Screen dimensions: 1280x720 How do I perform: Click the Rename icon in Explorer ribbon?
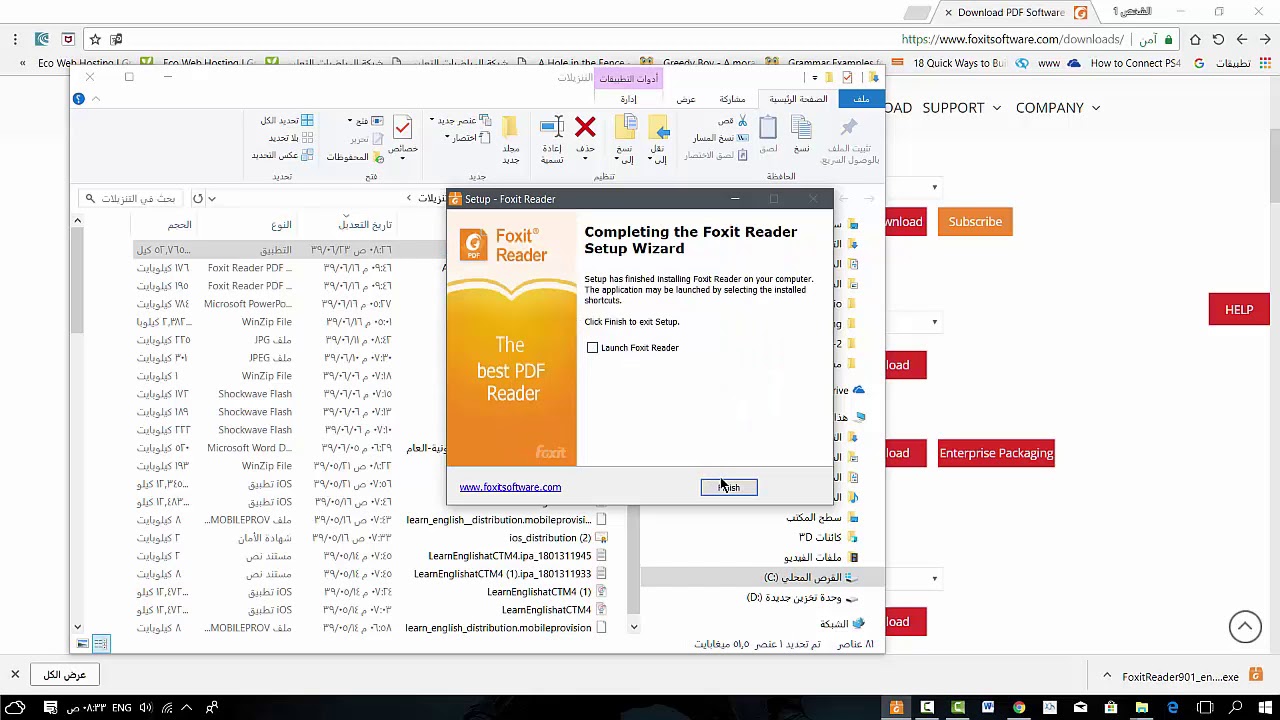(552, 128)
